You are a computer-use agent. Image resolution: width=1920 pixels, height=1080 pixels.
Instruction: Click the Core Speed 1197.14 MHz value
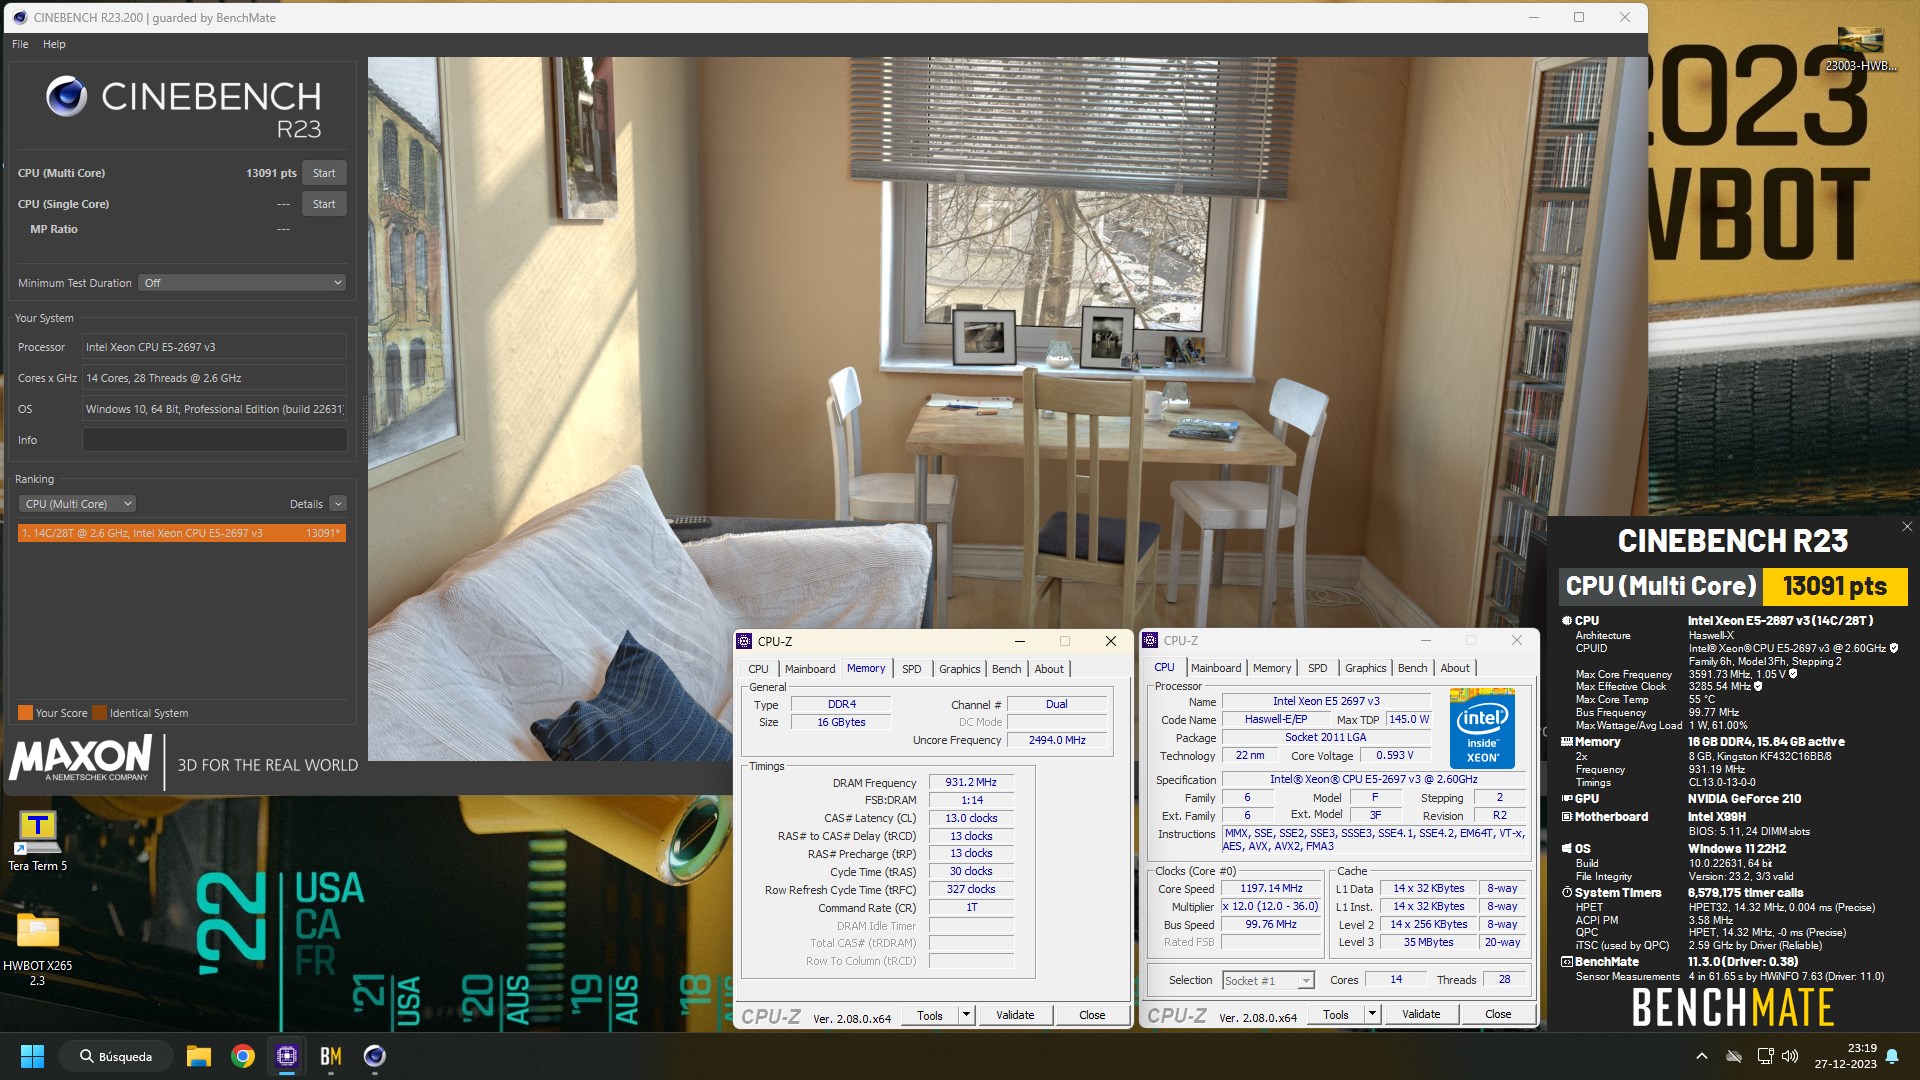click(1271, 889)
